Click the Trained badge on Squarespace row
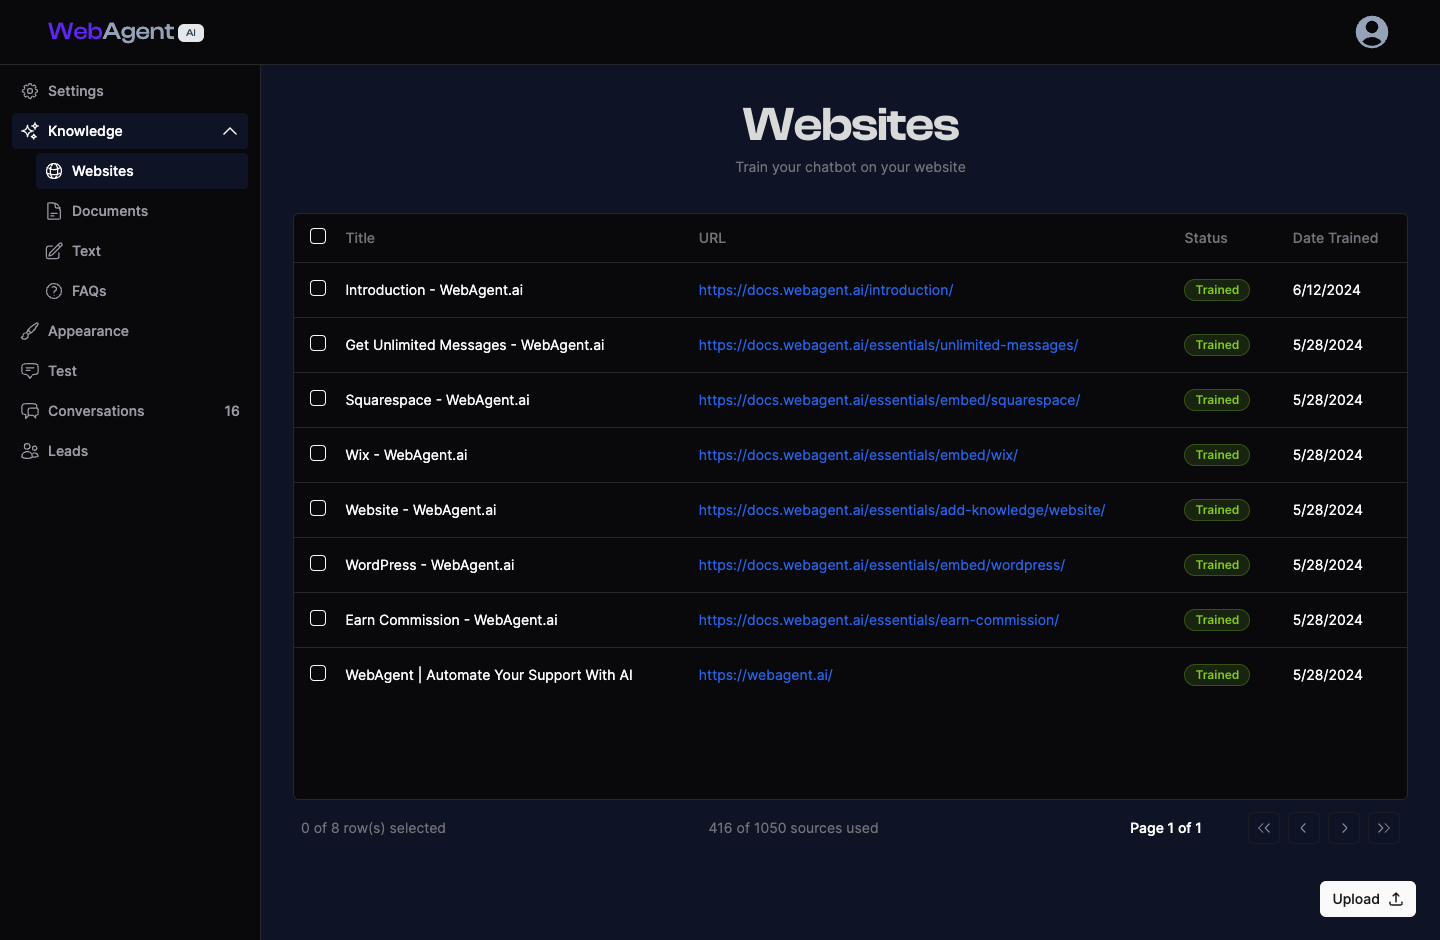 [1216, 399]
